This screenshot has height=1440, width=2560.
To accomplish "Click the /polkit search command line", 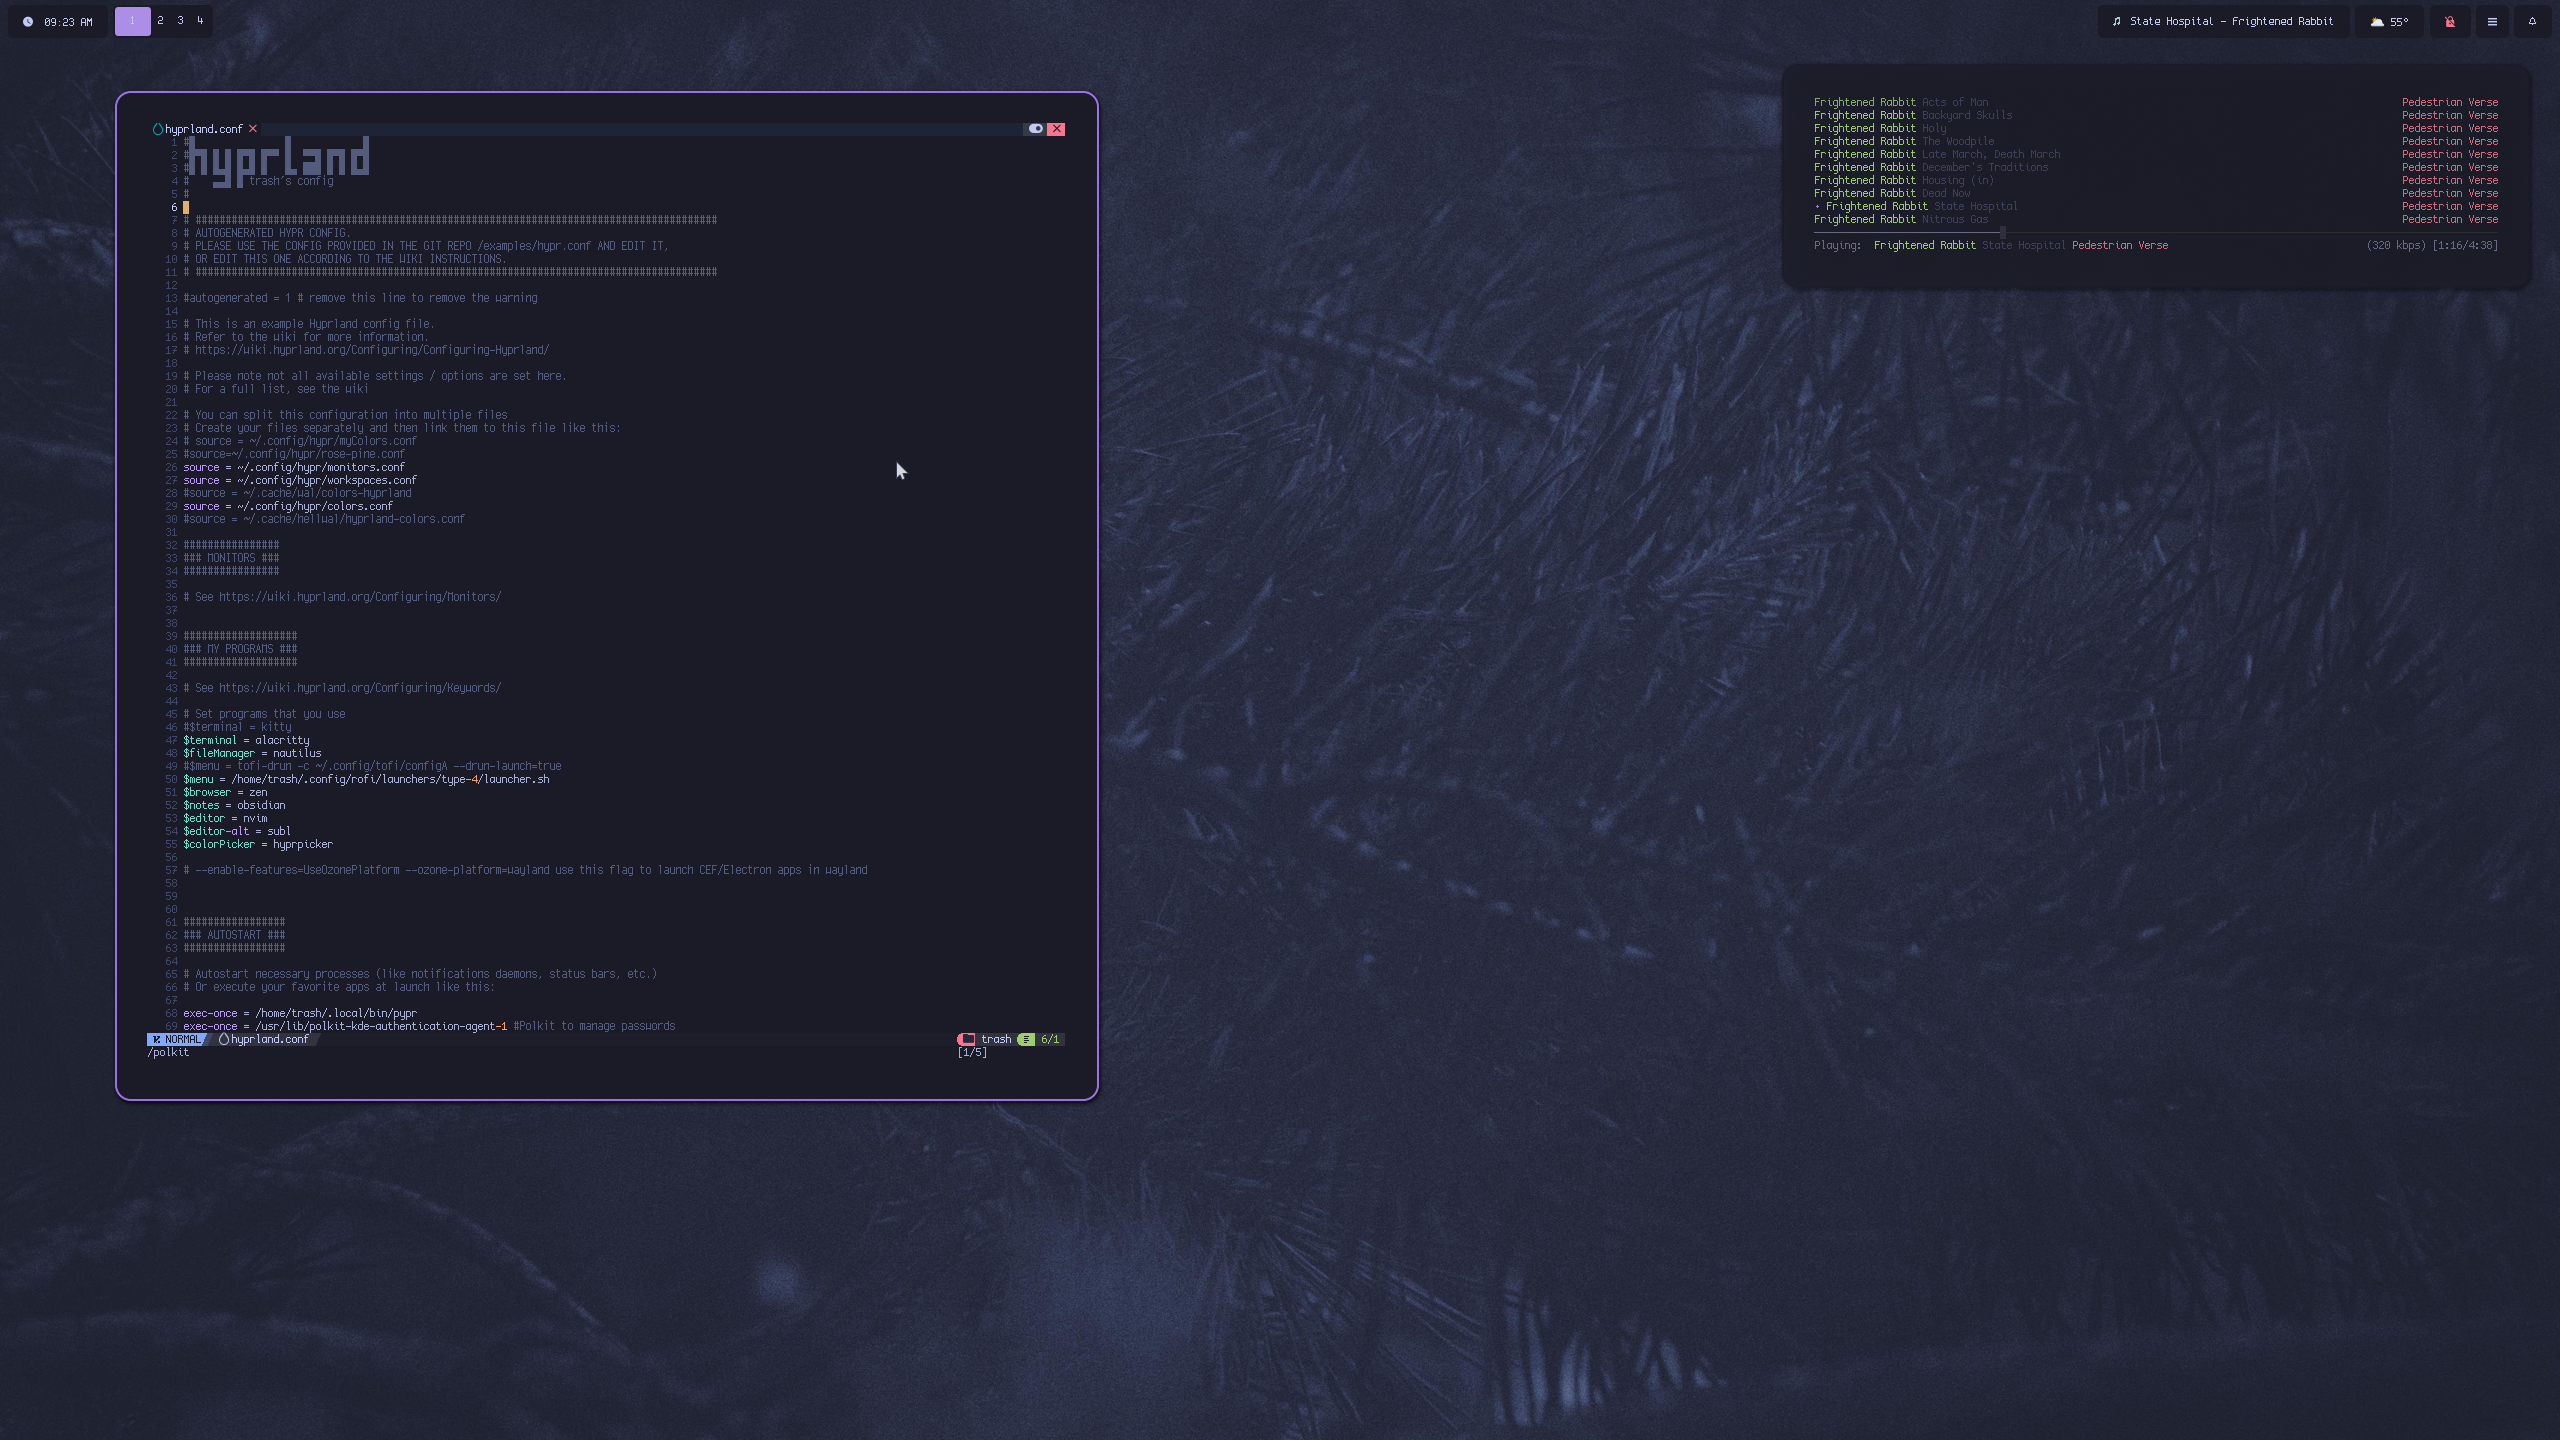I will 168,1052.
